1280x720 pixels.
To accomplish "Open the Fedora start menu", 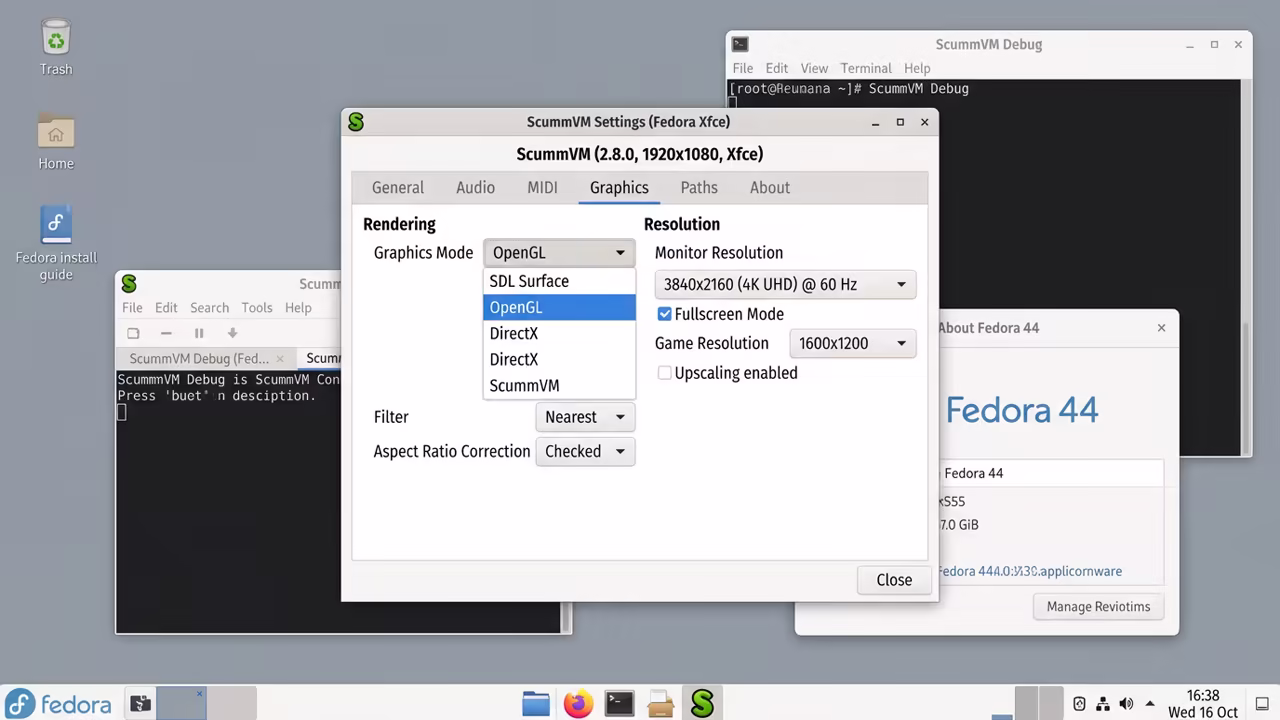I will pos(58,703).
